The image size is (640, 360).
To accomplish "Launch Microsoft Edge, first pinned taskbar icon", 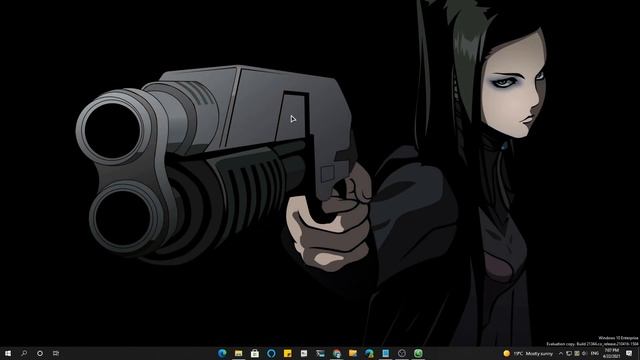I will (x=222, y=353).
